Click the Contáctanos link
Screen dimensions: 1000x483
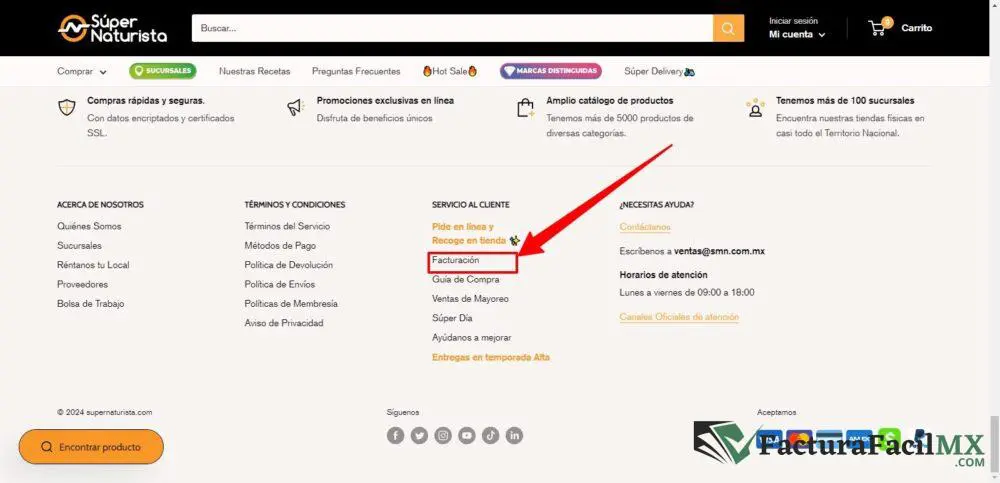(x=645, y=227)
